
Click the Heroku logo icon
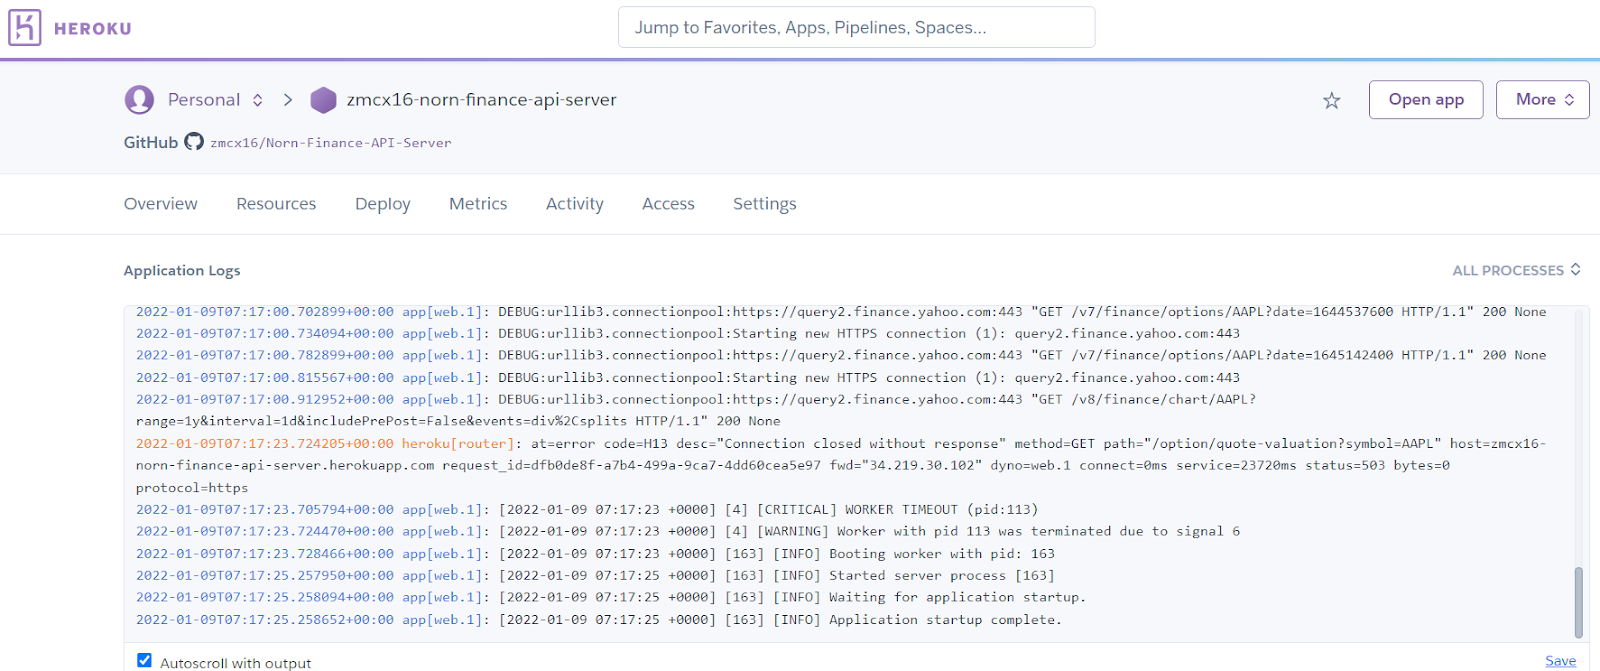(25, 28)
